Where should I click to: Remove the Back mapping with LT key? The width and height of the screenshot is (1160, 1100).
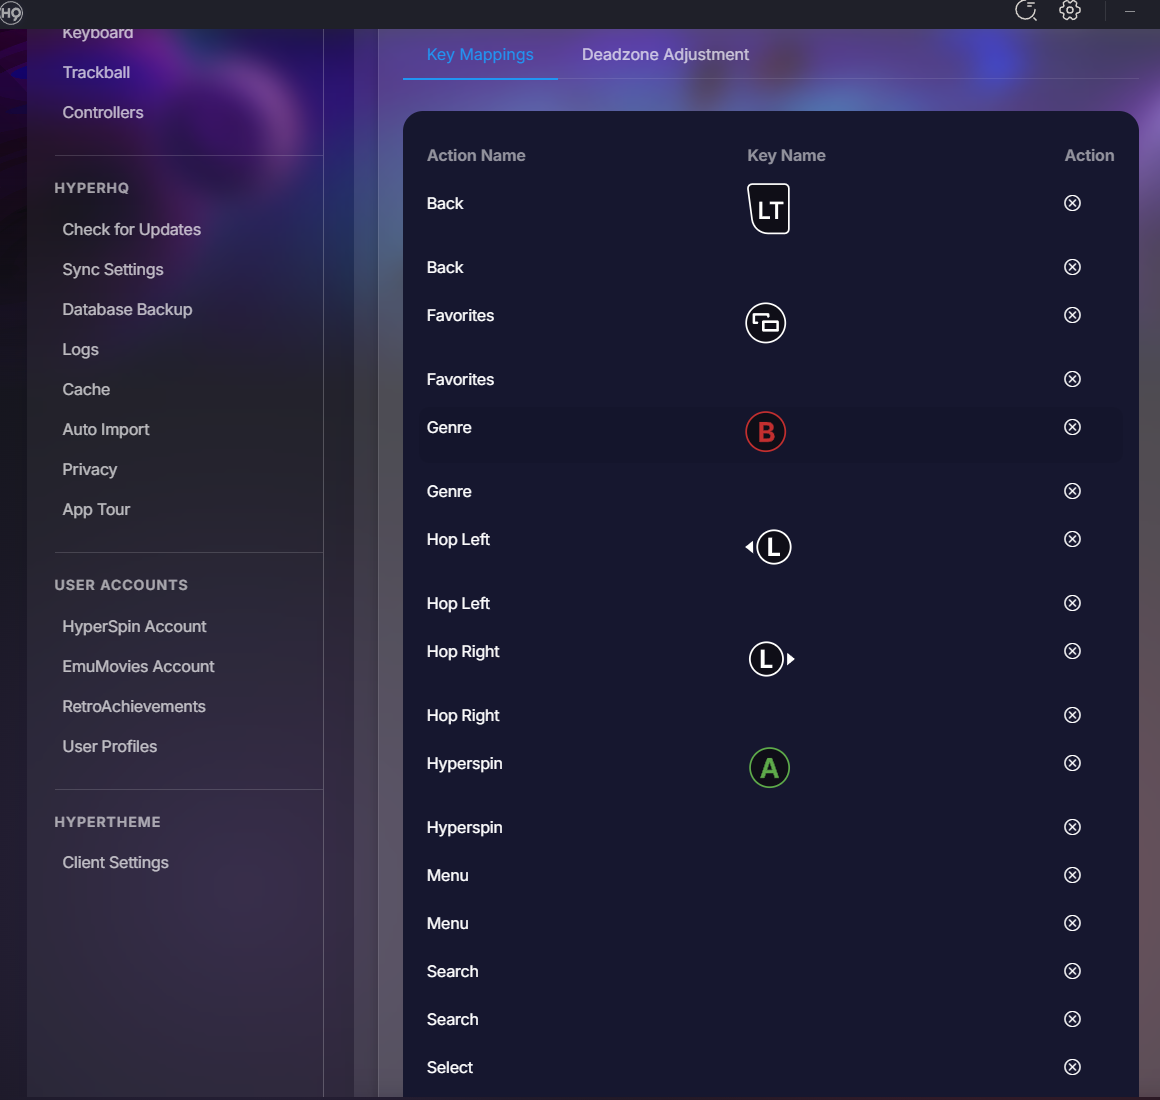[x=1072, y=203]
